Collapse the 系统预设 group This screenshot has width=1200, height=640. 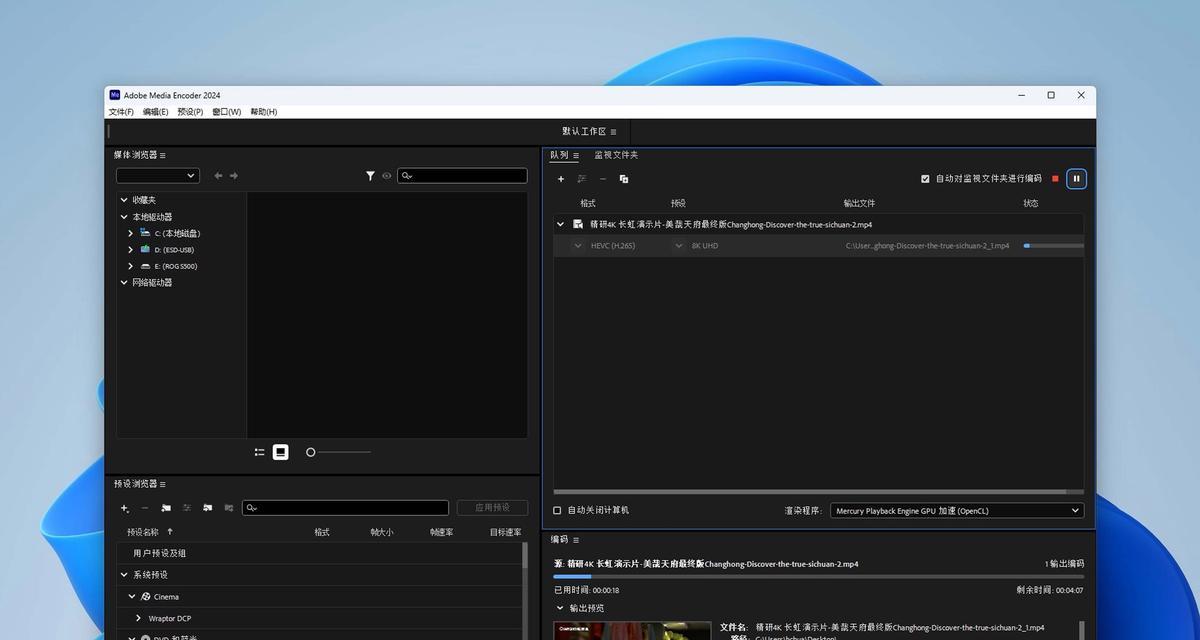(124, 575)
